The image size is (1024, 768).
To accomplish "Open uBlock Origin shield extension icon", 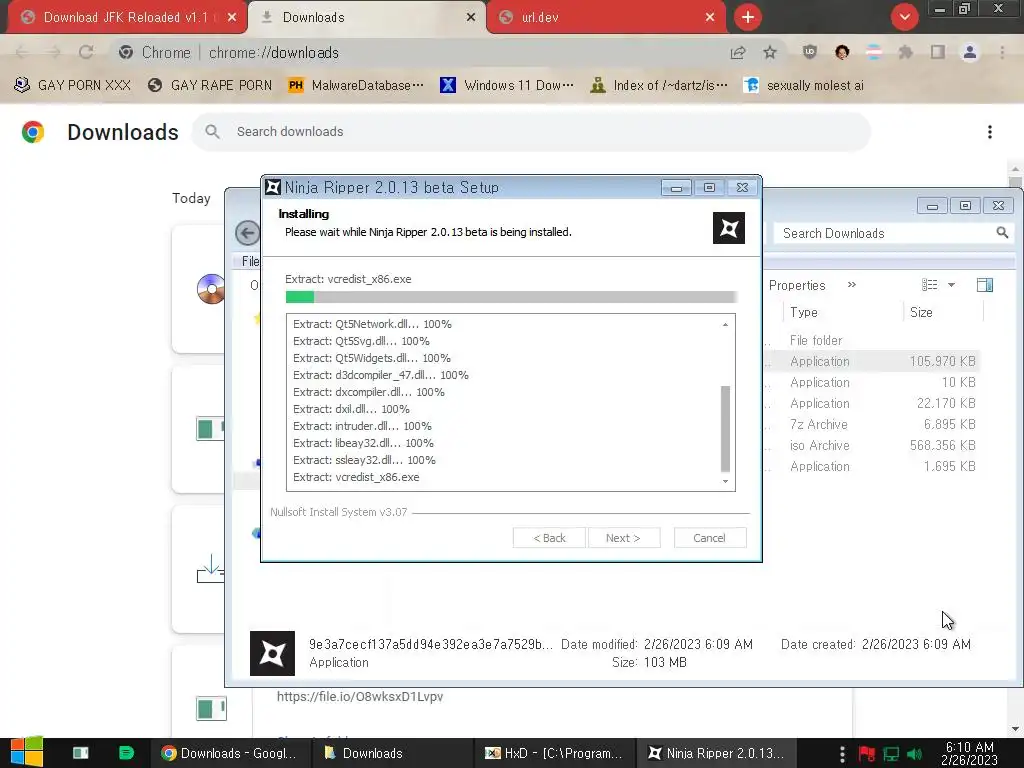I will pyautogui.click(x=810, y=52).
